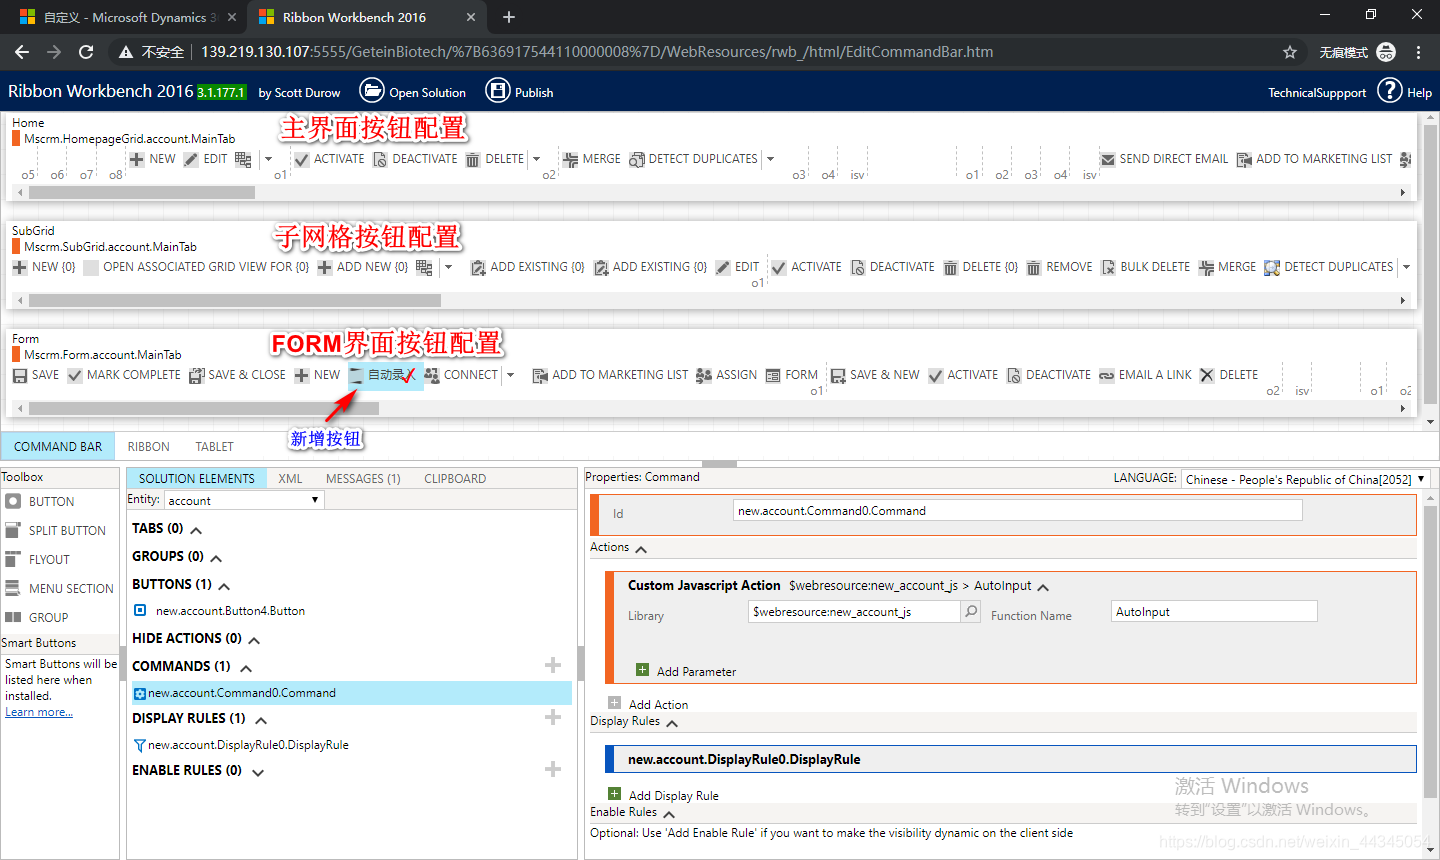Click Add Display Rule

click(x=664, y=795)
